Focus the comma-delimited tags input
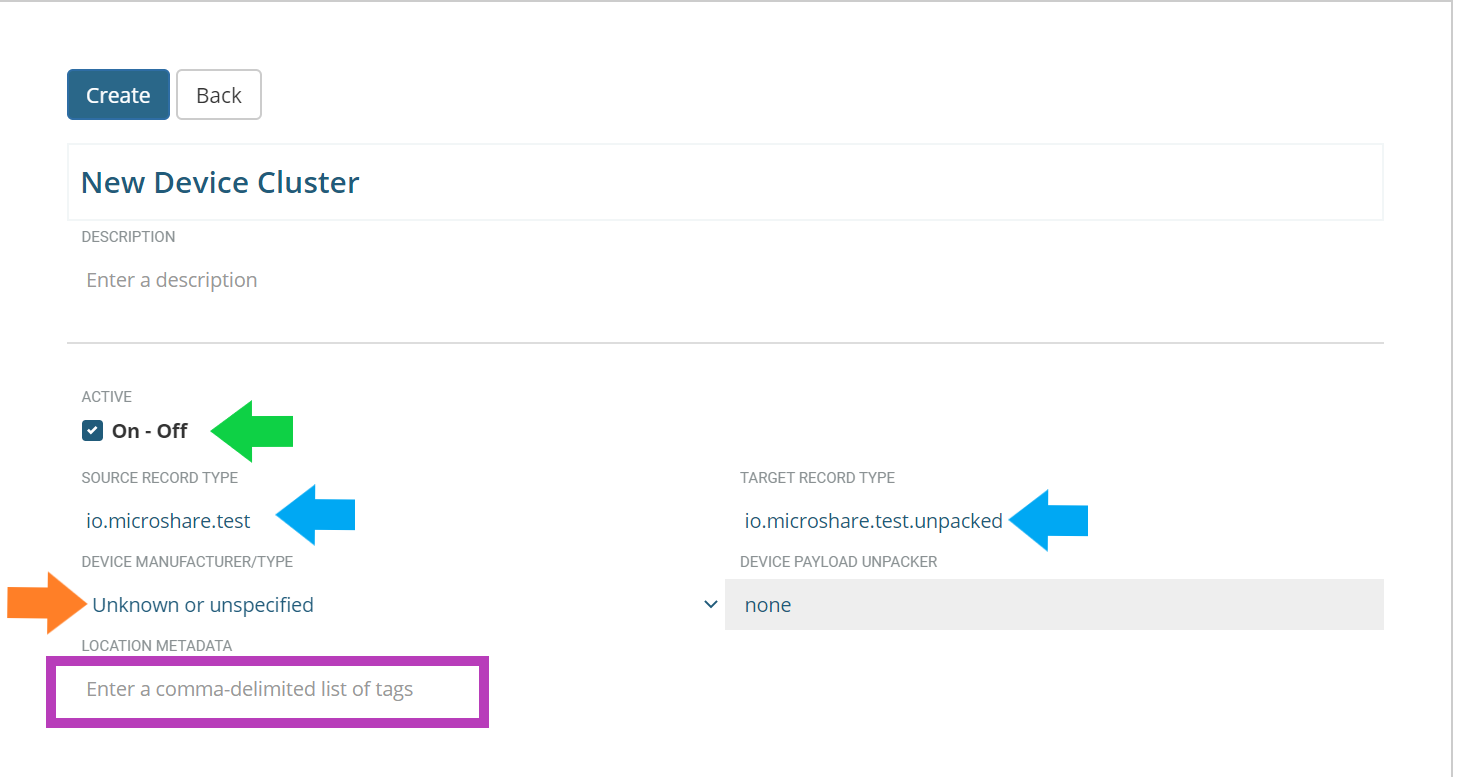1462x777 pixels. [x=268, y=689]
